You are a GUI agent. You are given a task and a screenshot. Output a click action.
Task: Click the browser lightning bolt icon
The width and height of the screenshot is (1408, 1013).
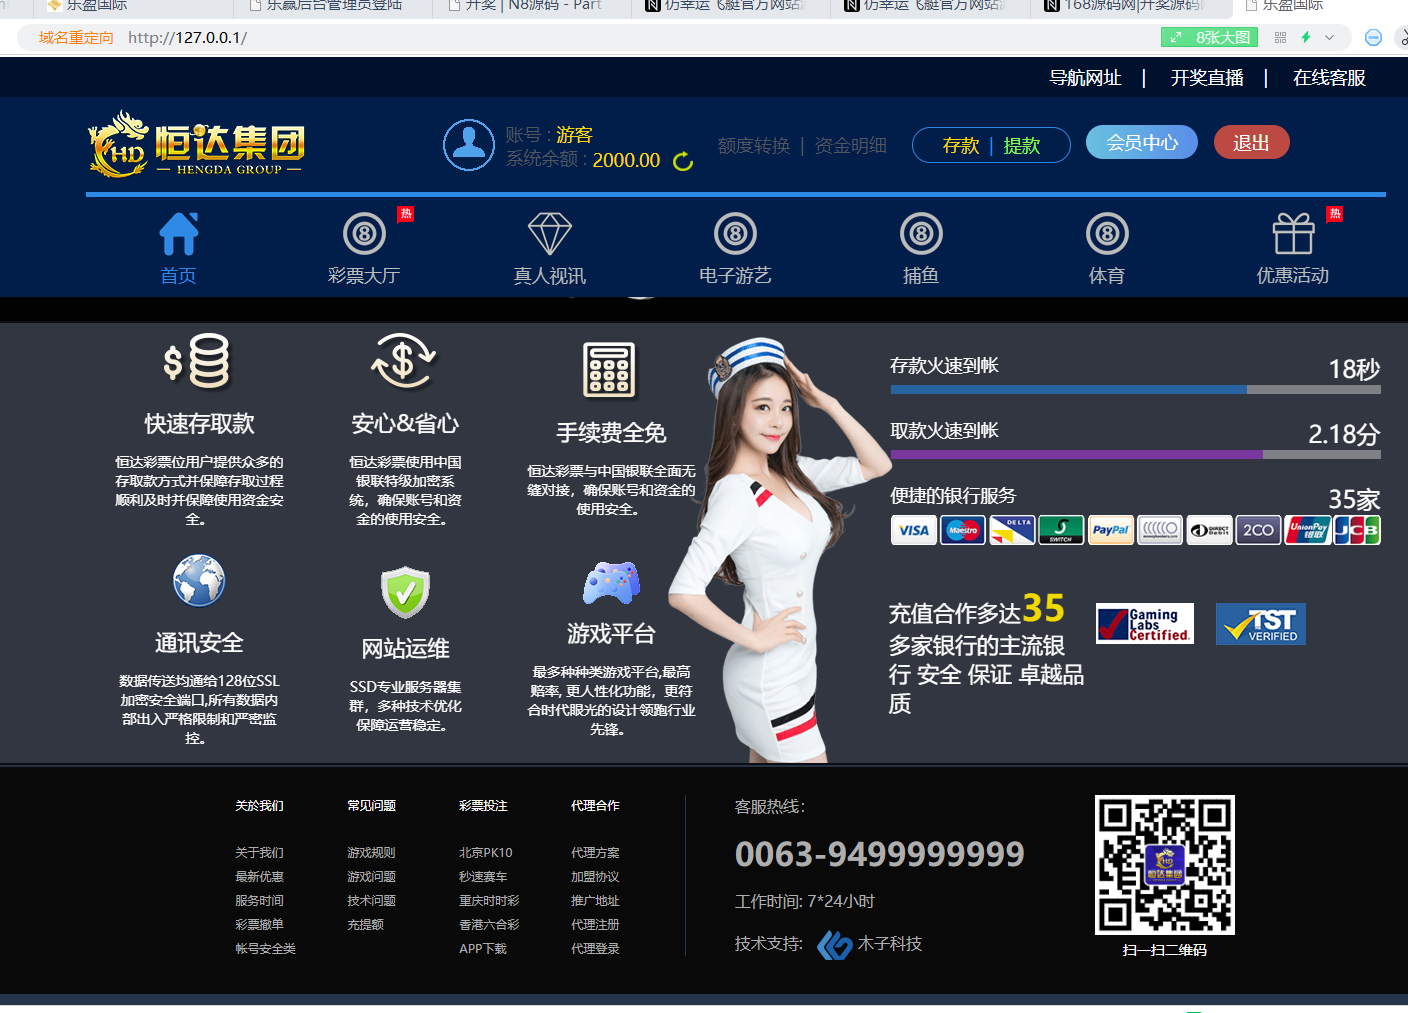[1305, 38]
